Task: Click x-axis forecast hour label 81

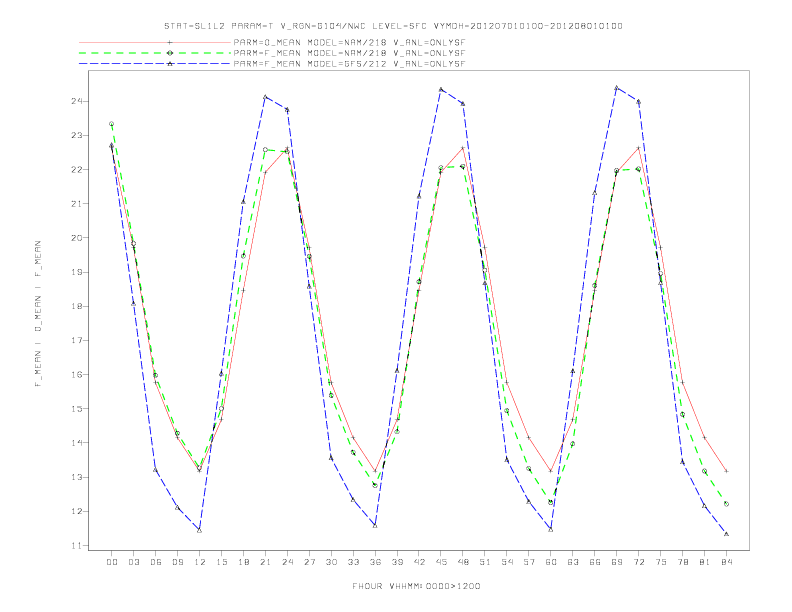Action: coord(705,562)
